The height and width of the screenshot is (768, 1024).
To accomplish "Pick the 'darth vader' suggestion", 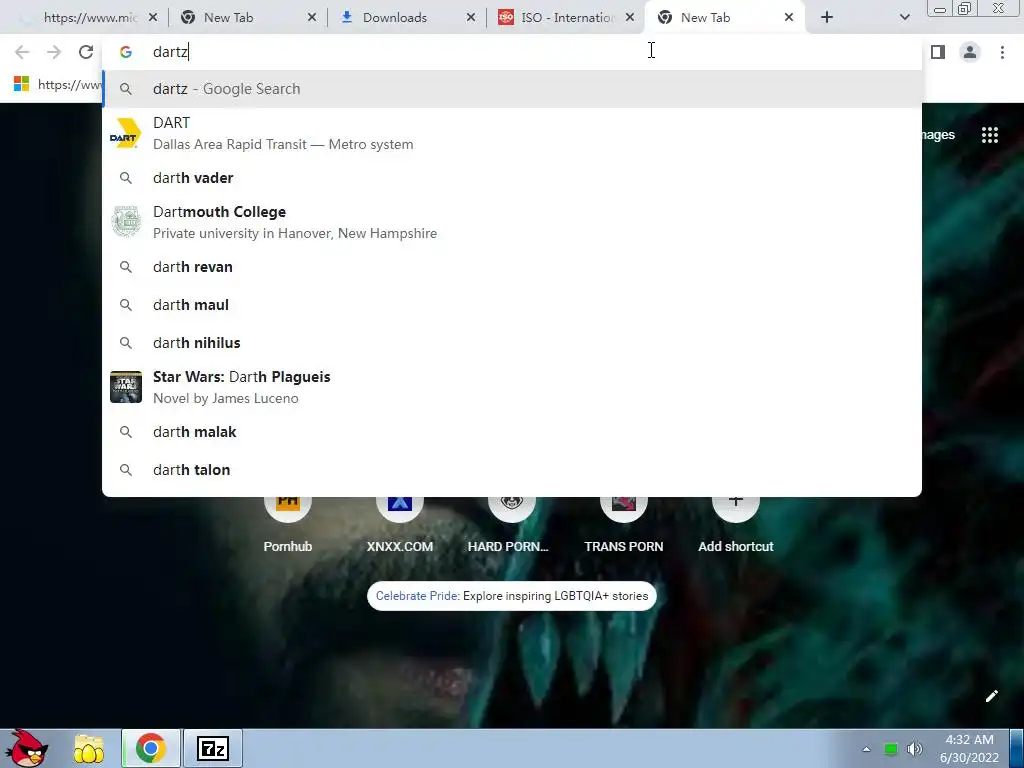I will (512, 178).
